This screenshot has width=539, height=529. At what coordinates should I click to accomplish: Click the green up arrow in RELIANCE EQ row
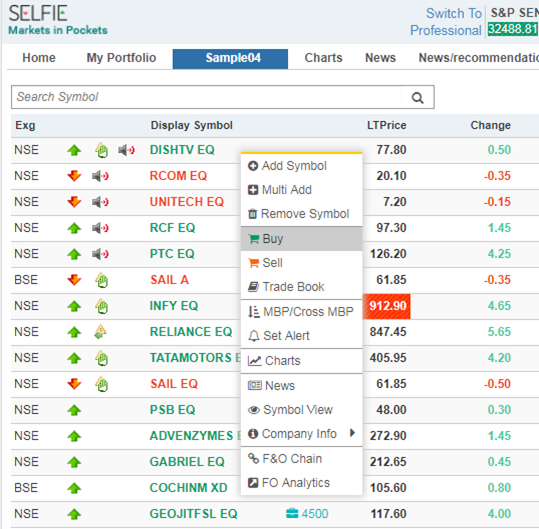74,332
